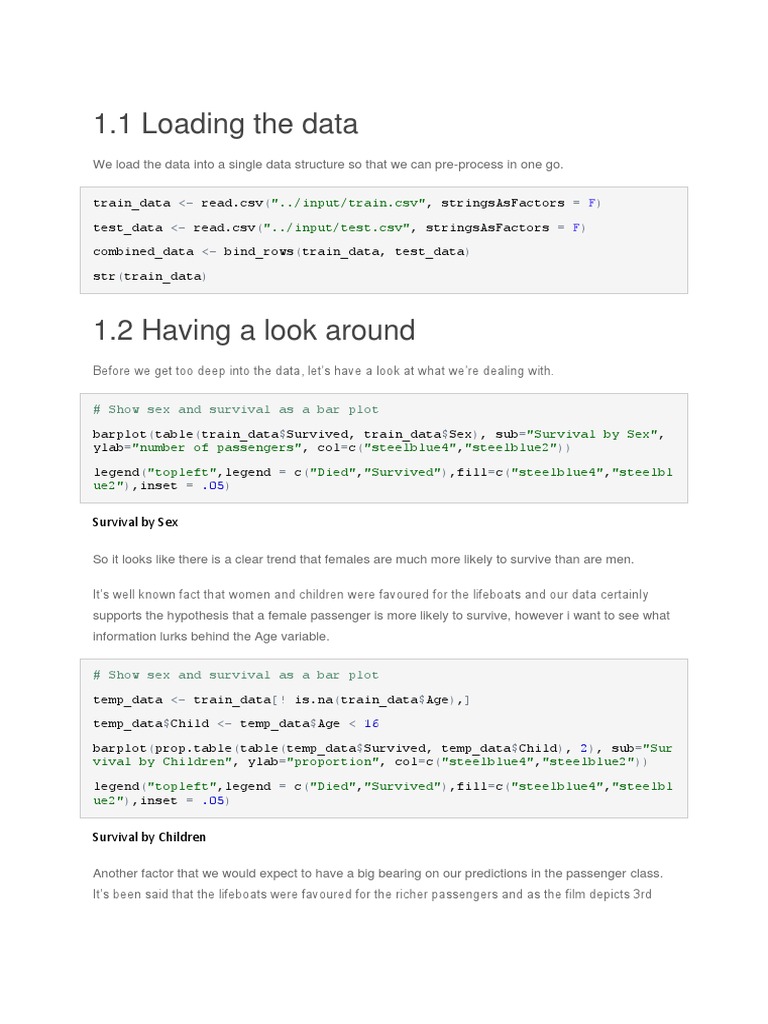Screen dimensions: 768x1024
Task: Click the "Survival by Children" caption
Action: click(149, 837)
